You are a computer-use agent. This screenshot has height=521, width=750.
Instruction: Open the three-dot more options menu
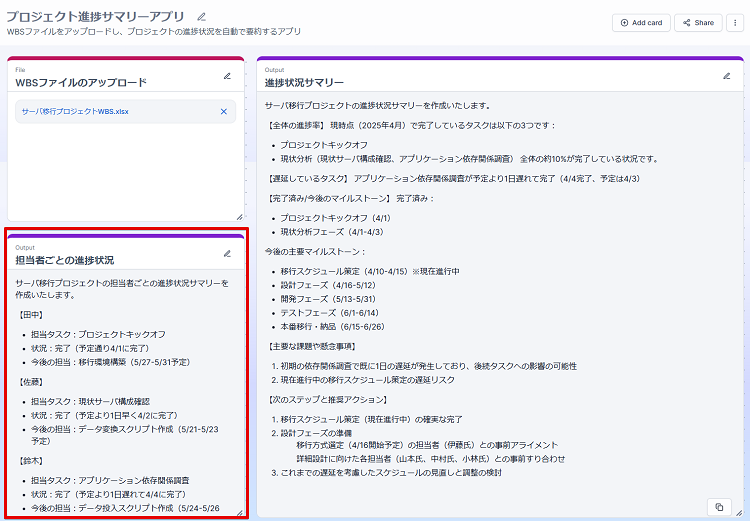pyautogui.click(x=735, y=22)
